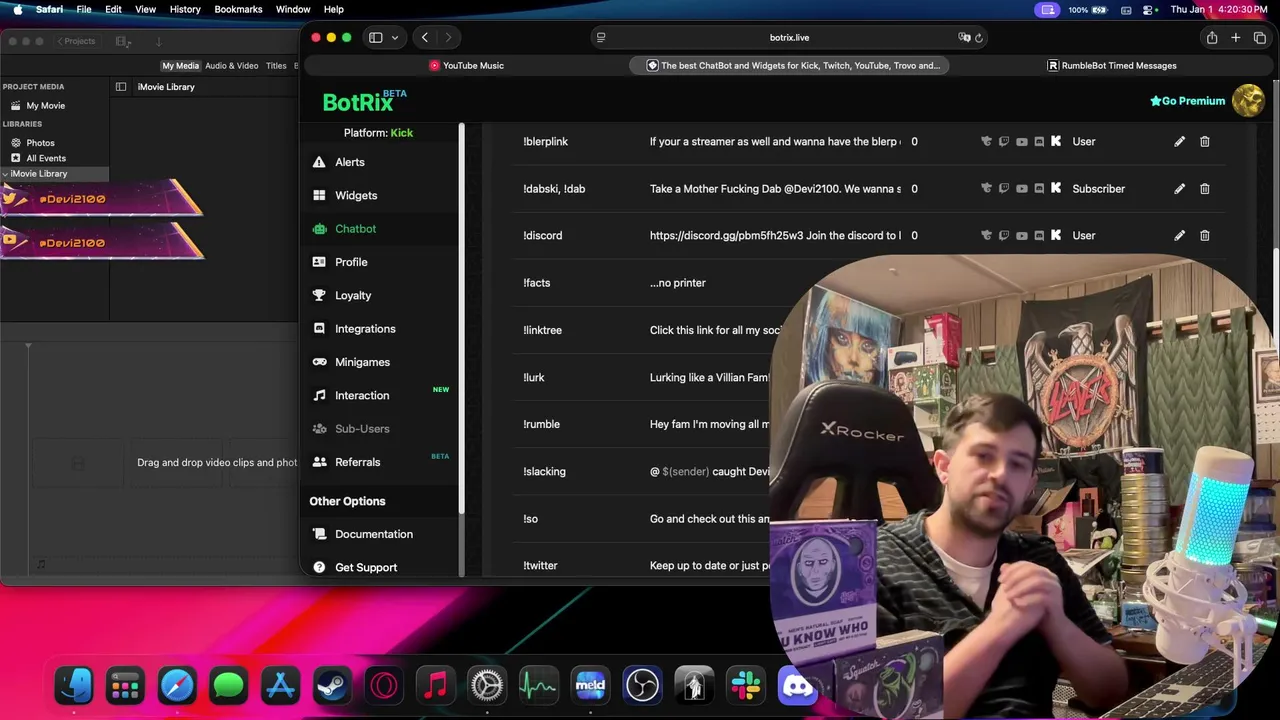Toggle Kick platform for !discord command
This screenshot has height=720, width=1280.
tap(1056, 235)
